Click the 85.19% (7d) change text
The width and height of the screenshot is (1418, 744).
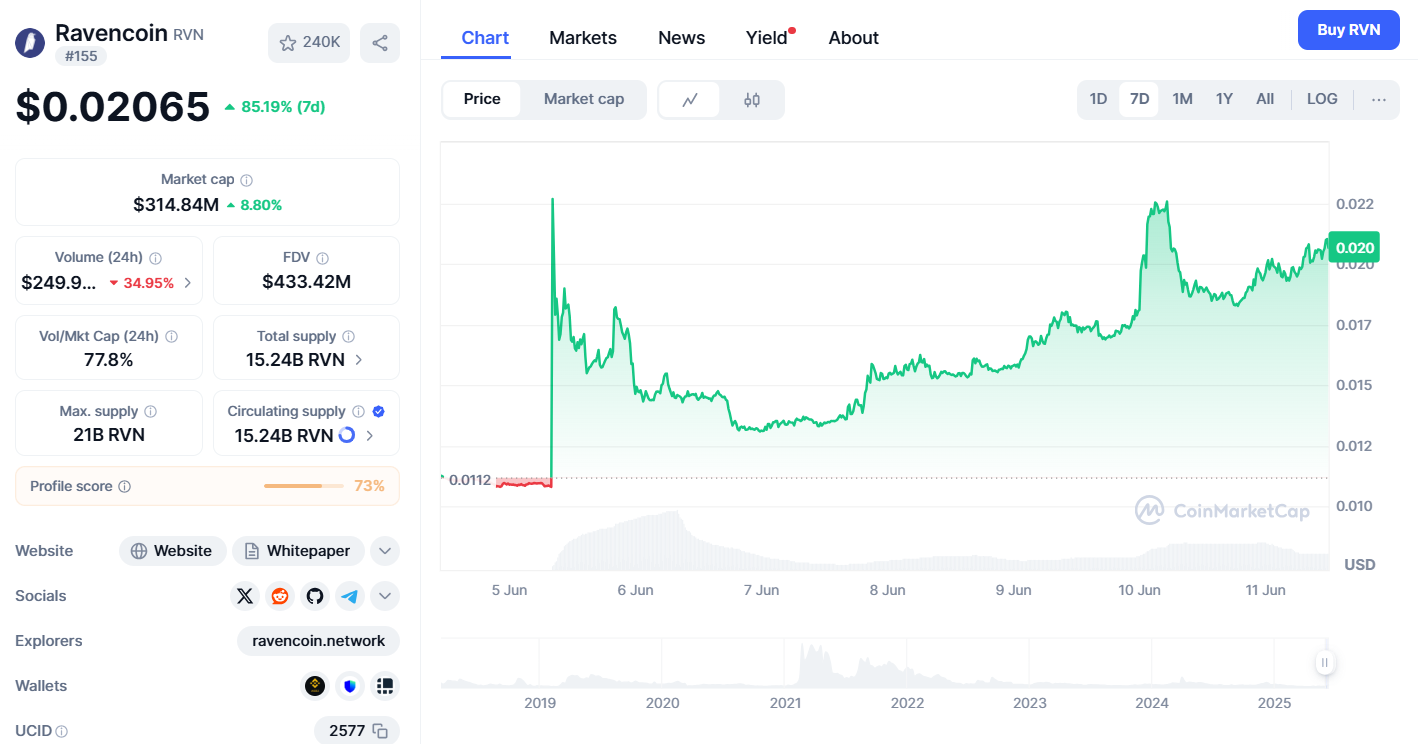[283, 107]
